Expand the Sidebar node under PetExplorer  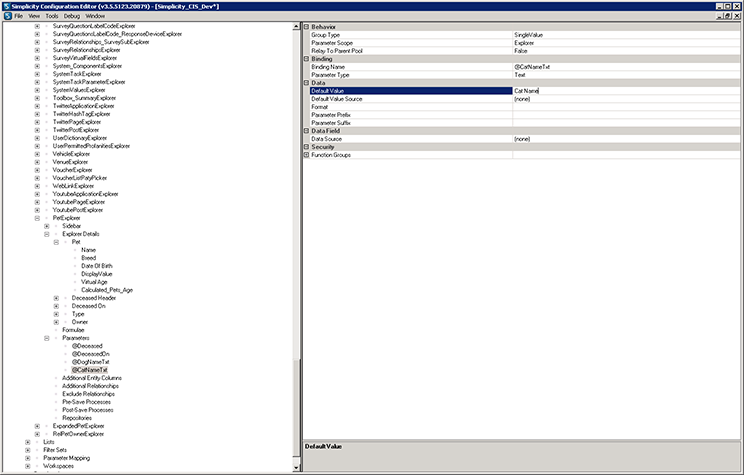[46, 226]
